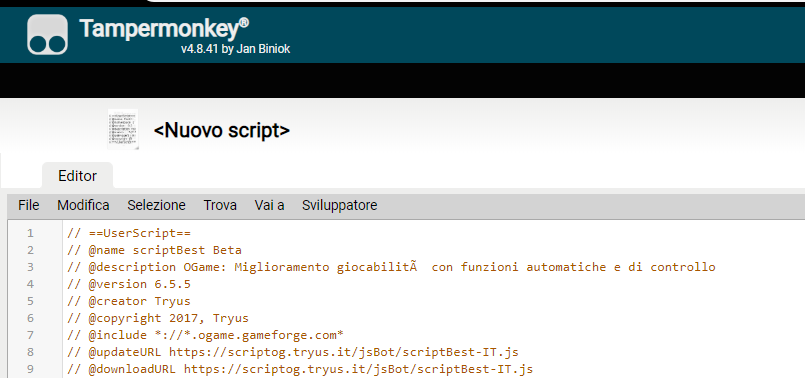This screenshot has height=378, width=805.
Task: Open the Modifica menu
Action: pyautogui.click(x=83, y=205)
